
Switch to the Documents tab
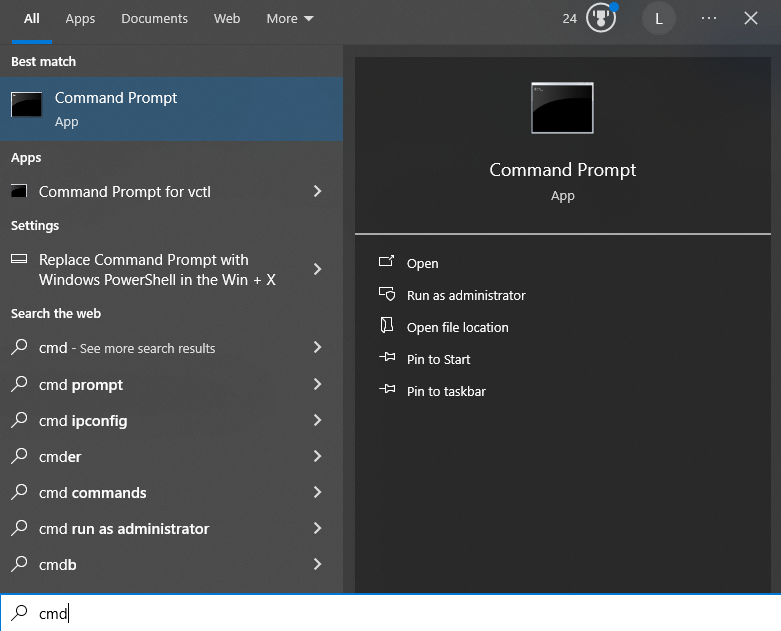click(154, 18)
